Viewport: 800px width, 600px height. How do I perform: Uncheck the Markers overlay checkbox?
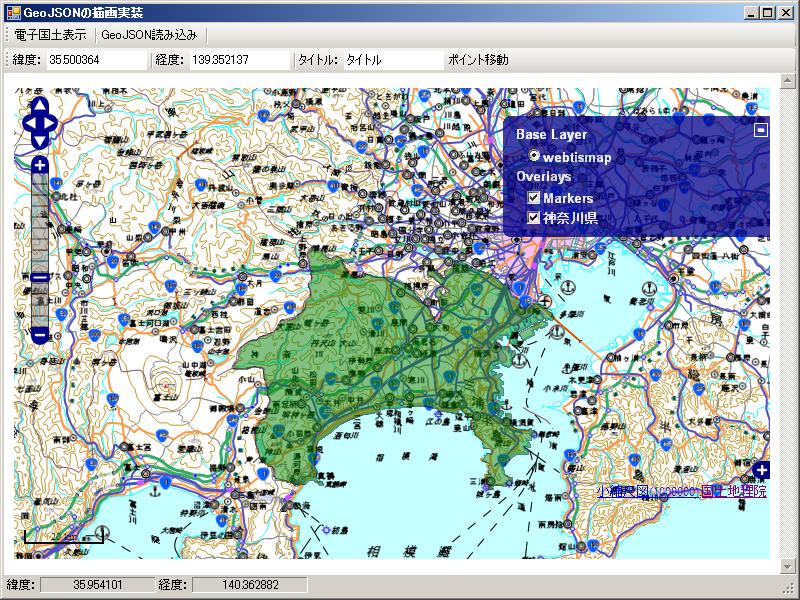tap(534, 198)
